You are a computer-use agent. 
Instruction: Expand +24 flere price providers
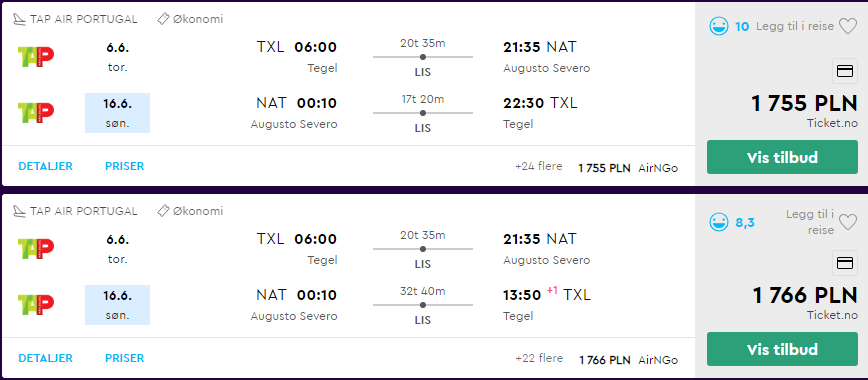pyautogui.click(x=538, y=166)
